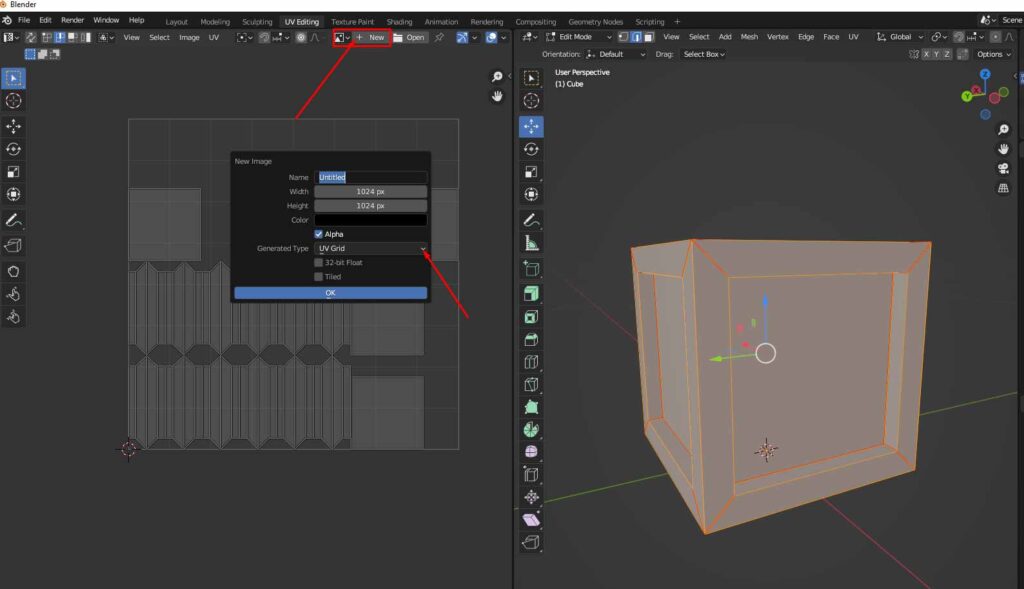Click Open image button
This screenshot has height=589, width=1024.
409,37
